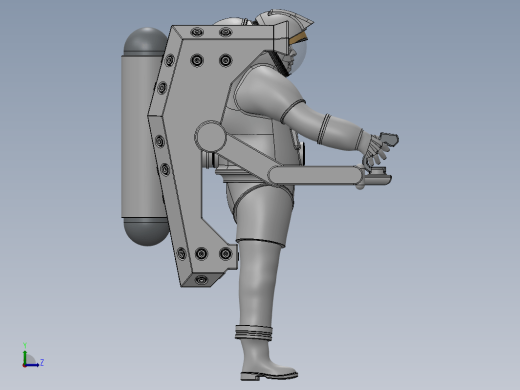The height and width of the screenshot is (390, 520).
Task: Click the blue Z axis arrow of triad
Action: (33, 364)
